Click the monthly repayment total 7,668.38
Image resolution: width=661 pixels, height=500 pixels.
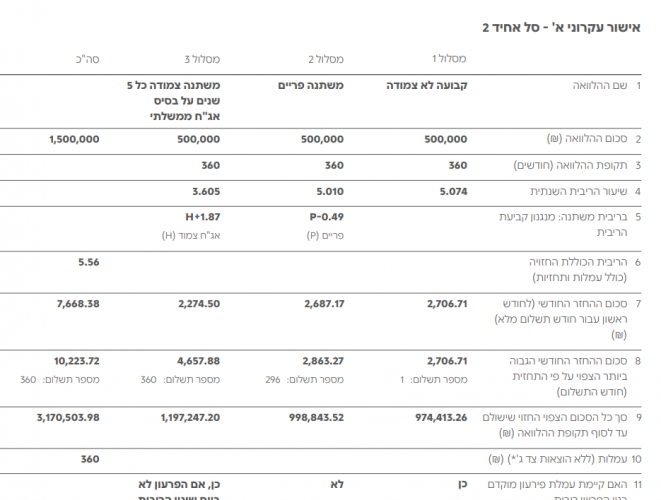77,304
